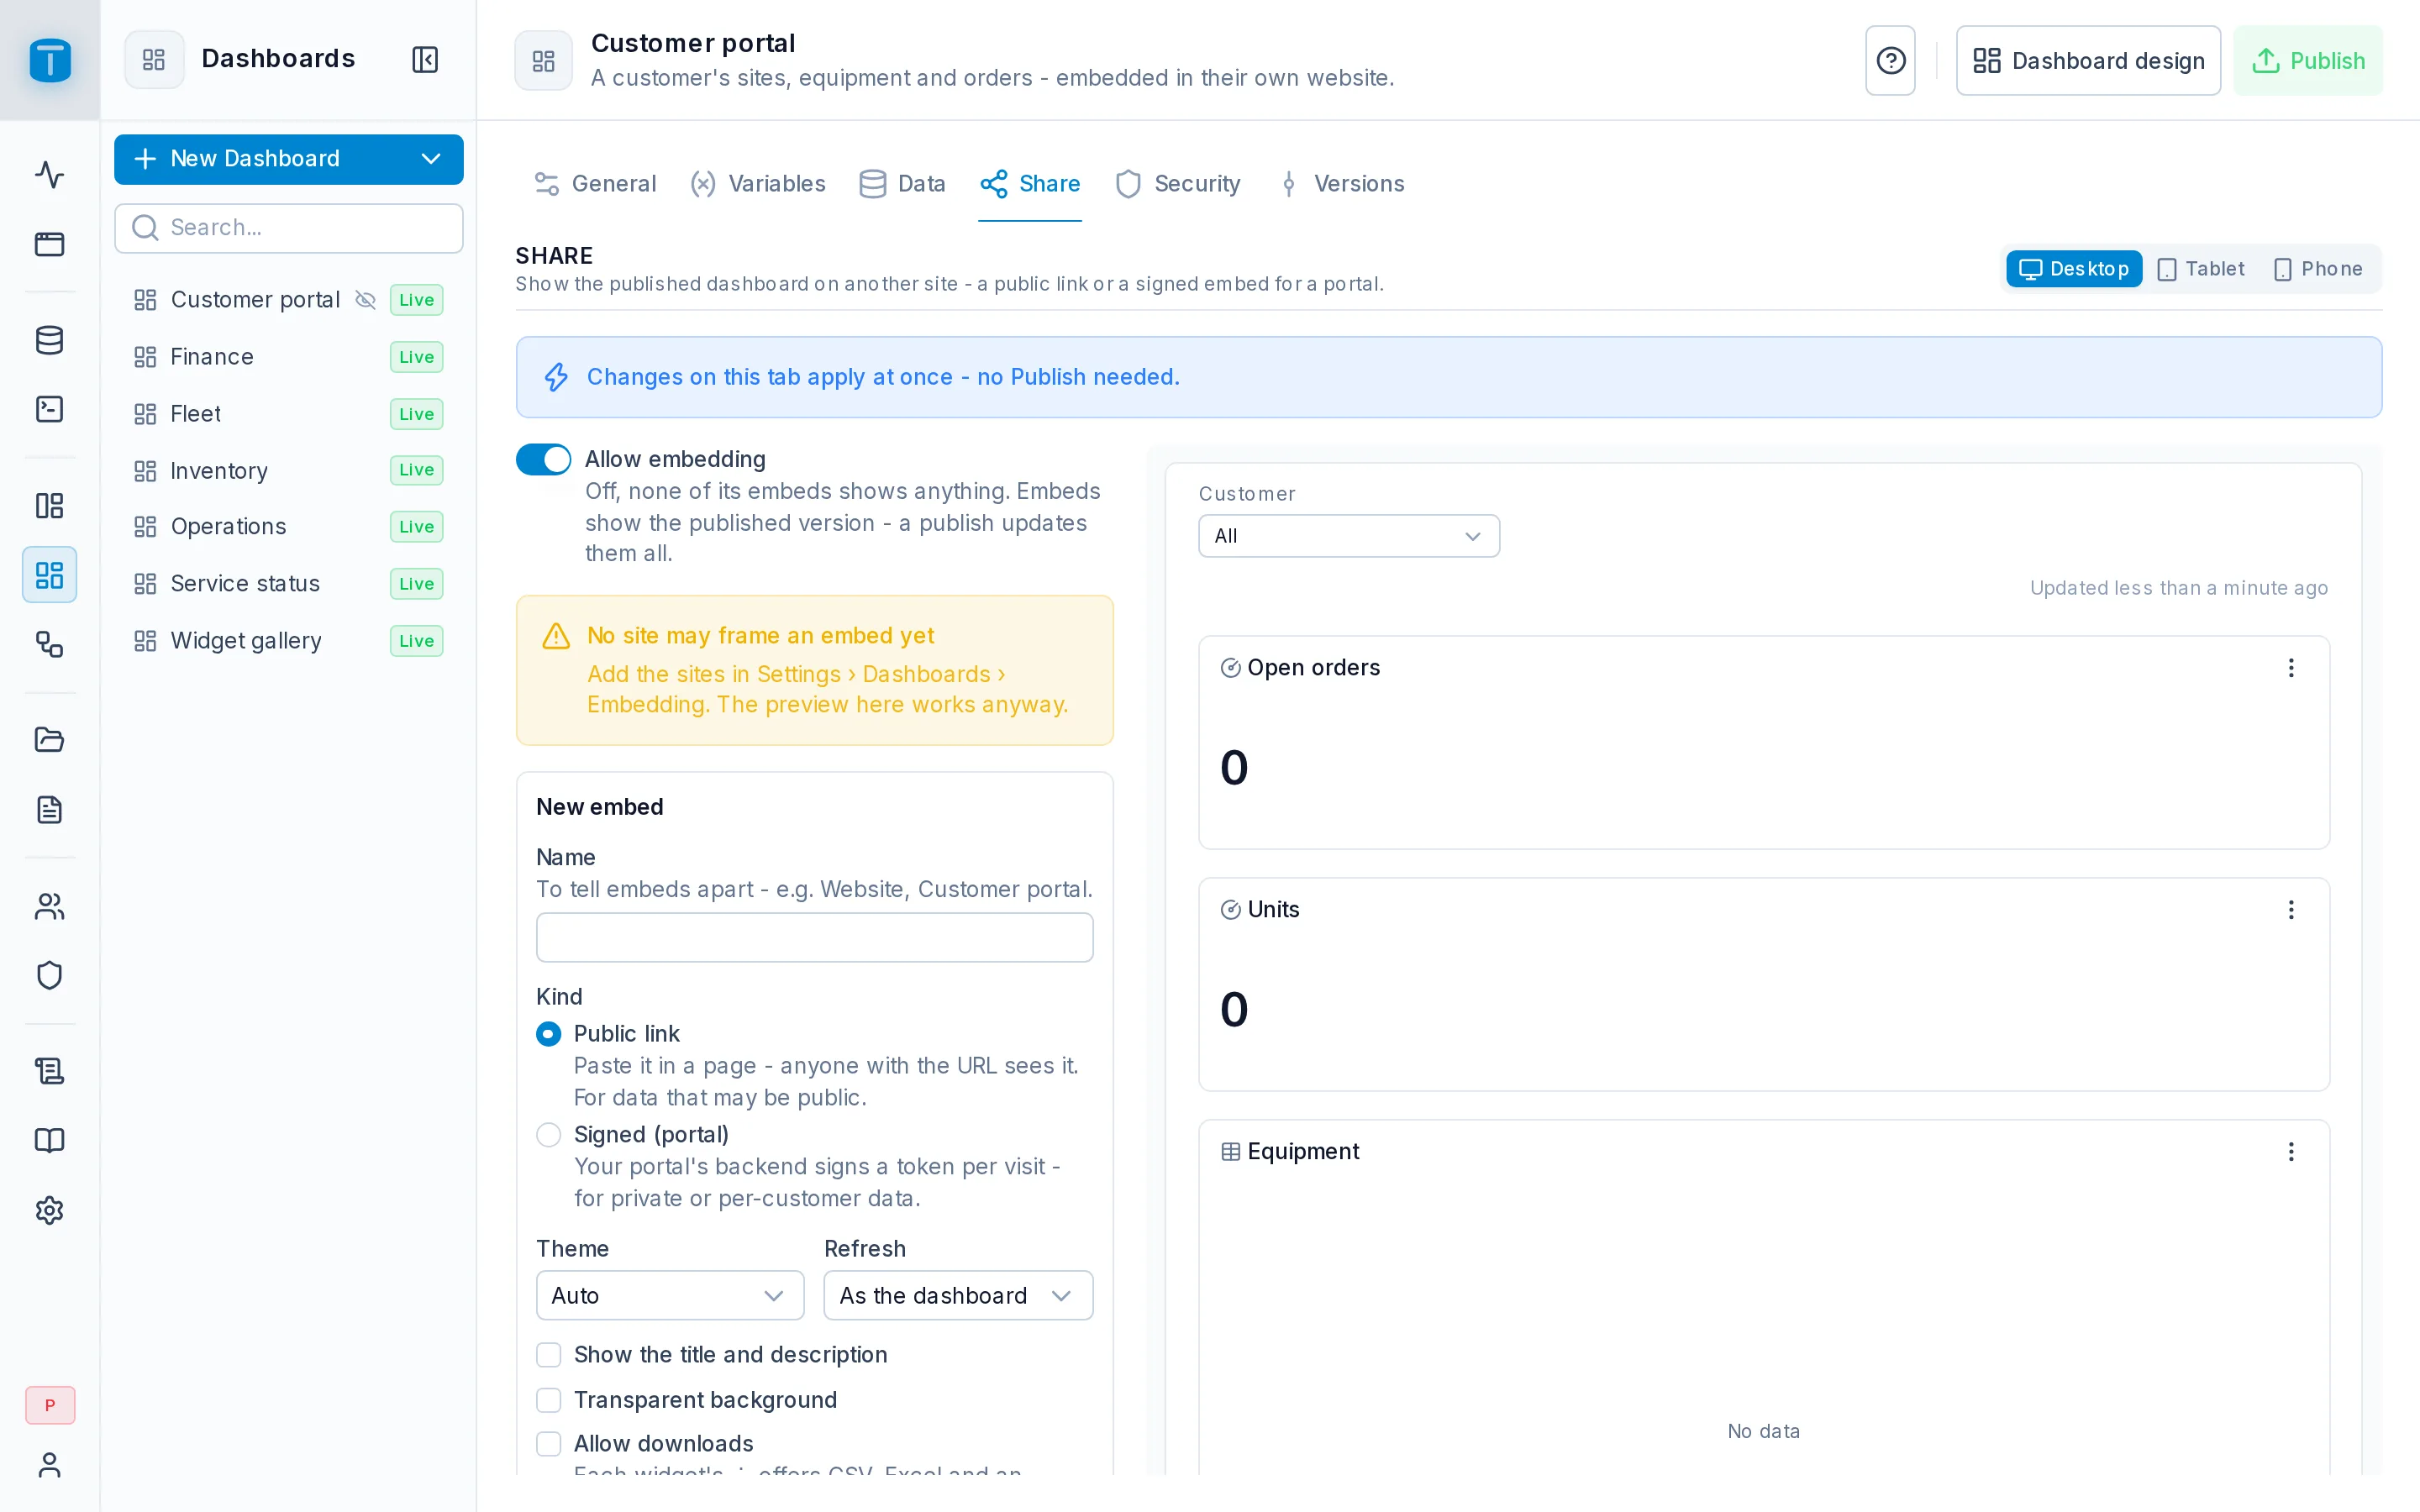Expand the New Dashboard dropdown arrow
Screen dimensions: 2420x1512
431,159
